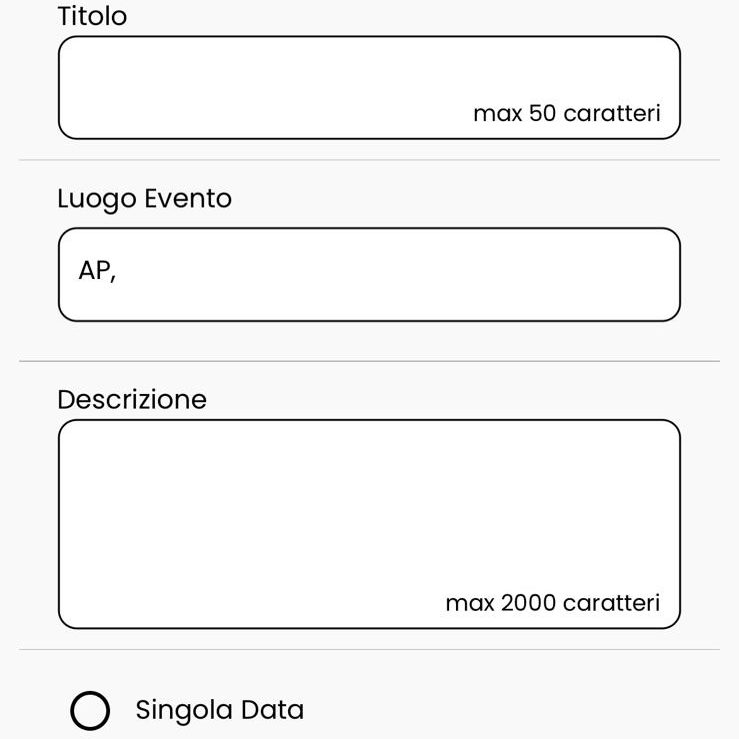739x739 pixels.
Task: Click the Luogo Evento label
Action: coord(145,199)
